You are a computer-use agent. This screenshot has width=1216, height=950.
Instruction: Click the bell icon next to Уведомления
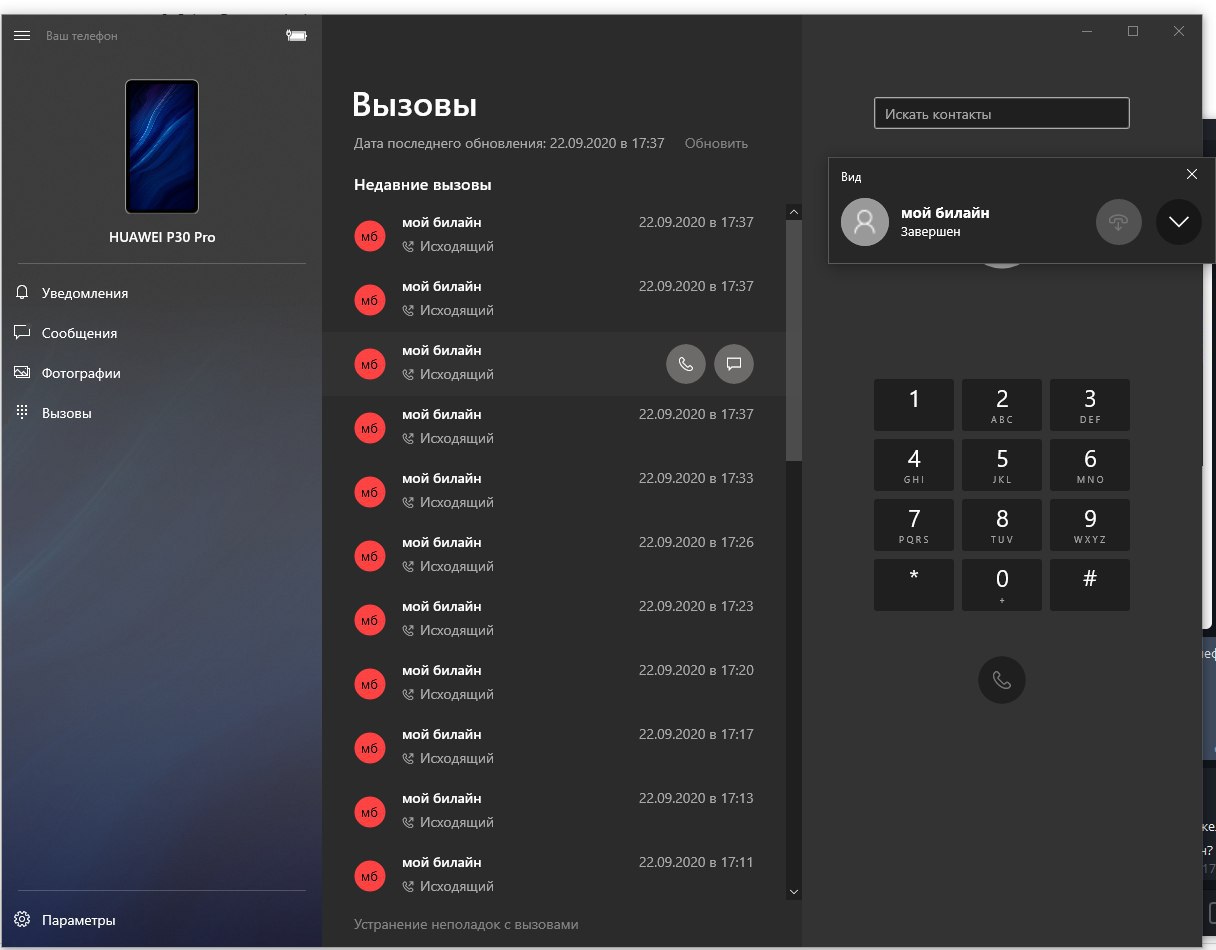click(x=22, y=293)
